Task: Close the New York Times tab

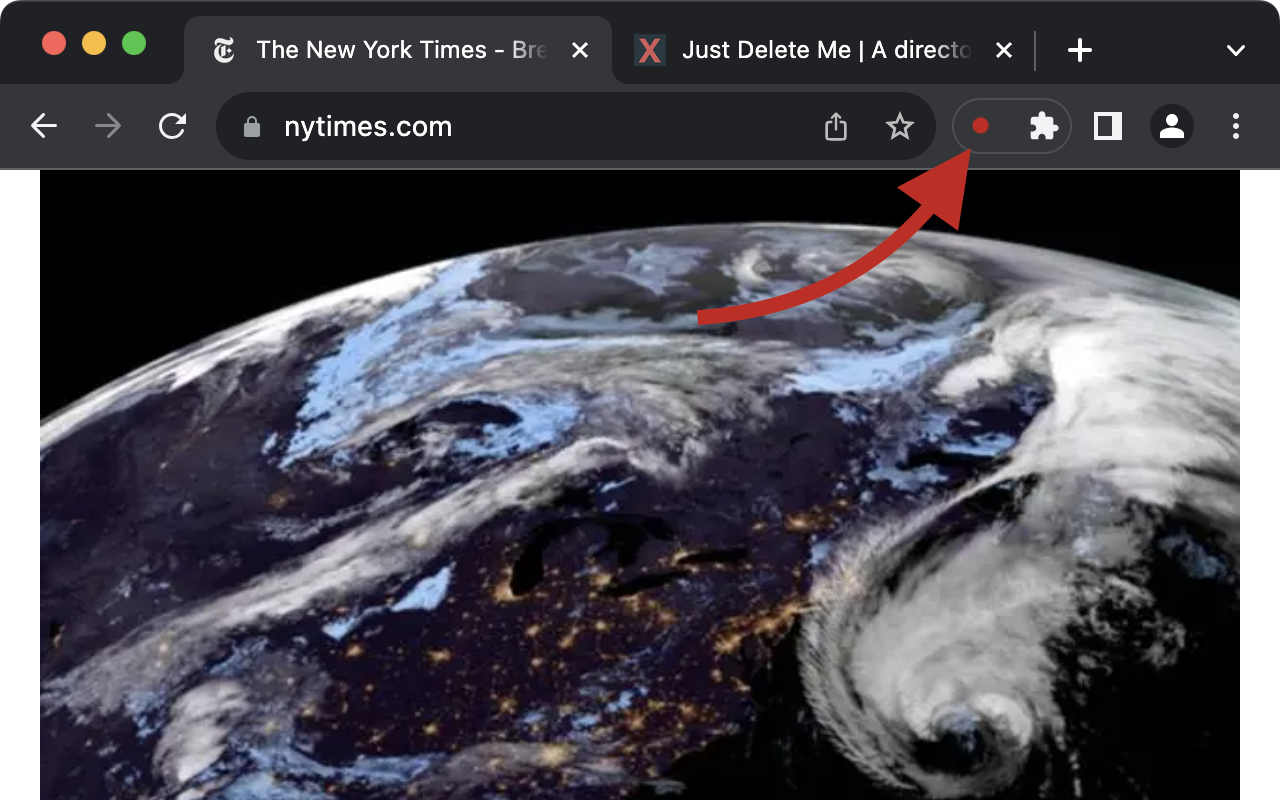Action: [x=580, y=50]
